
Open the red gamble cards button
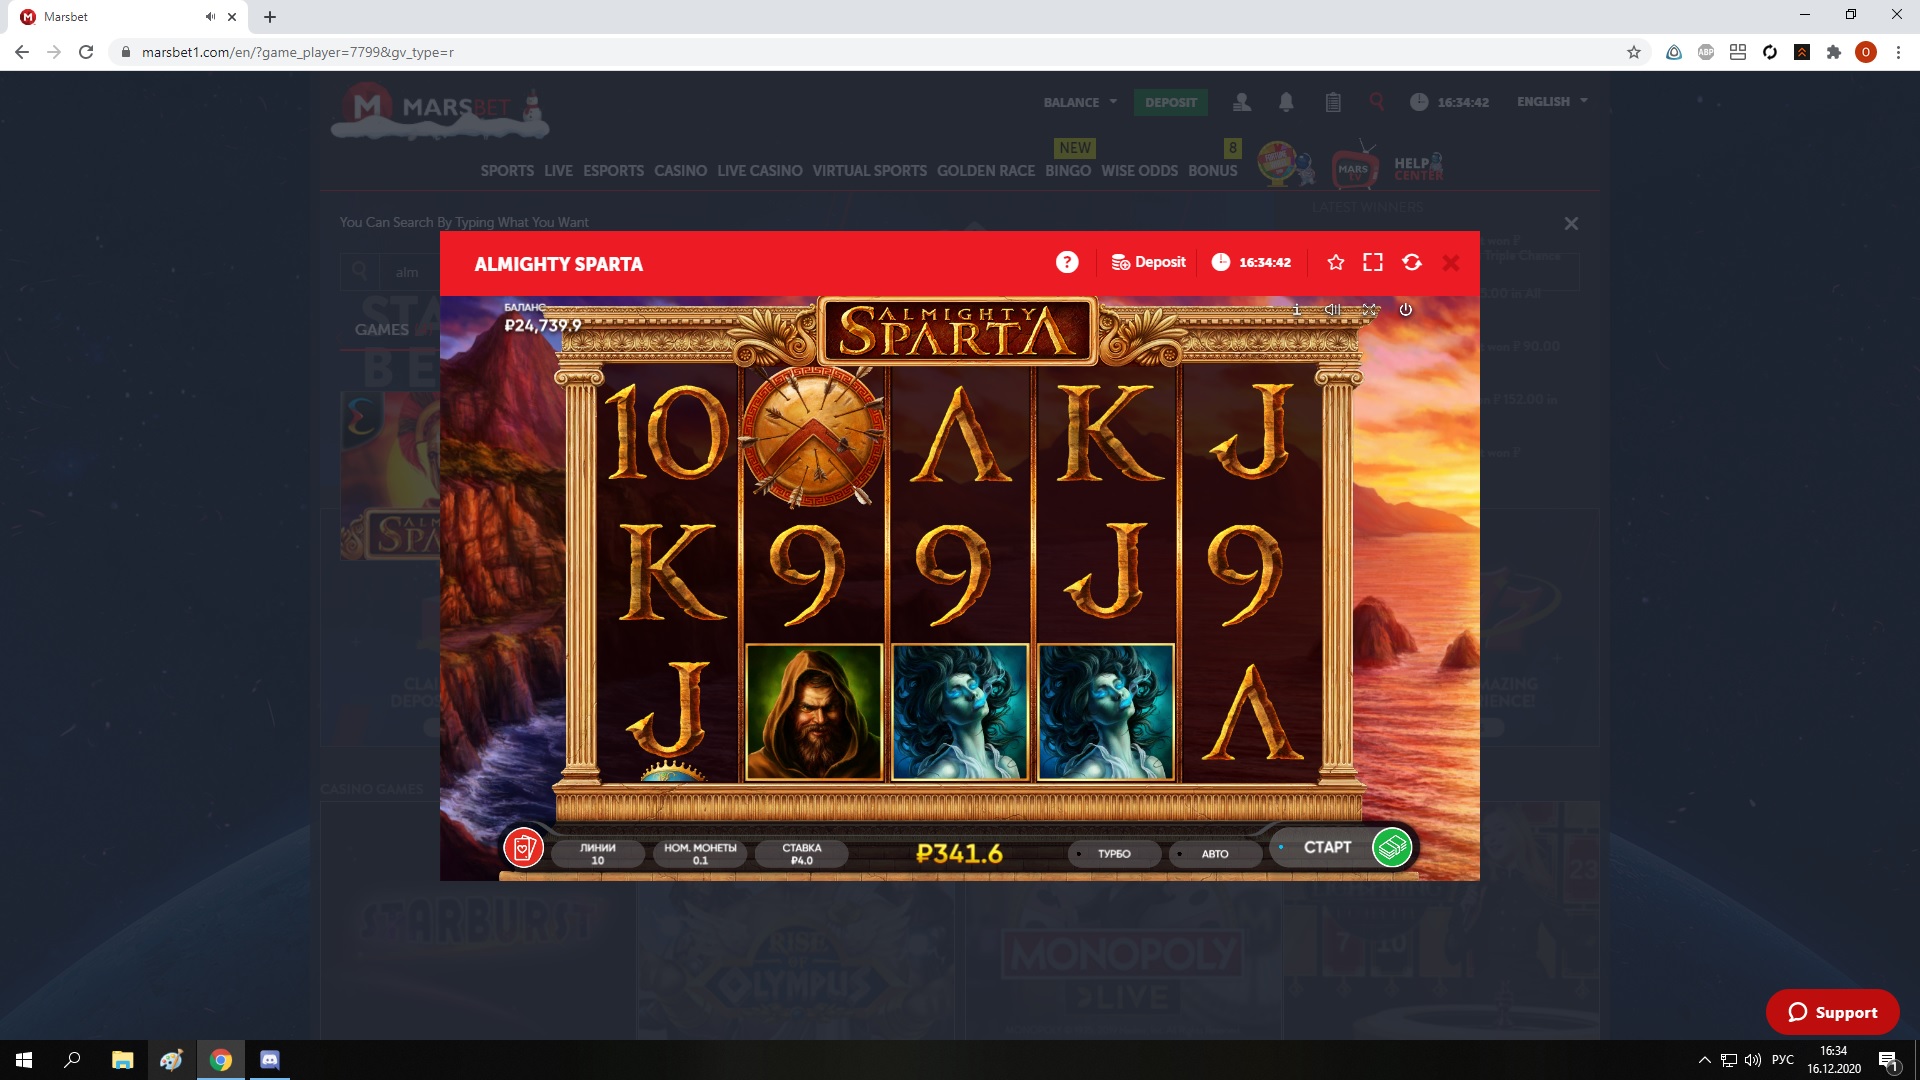[523, 848]
